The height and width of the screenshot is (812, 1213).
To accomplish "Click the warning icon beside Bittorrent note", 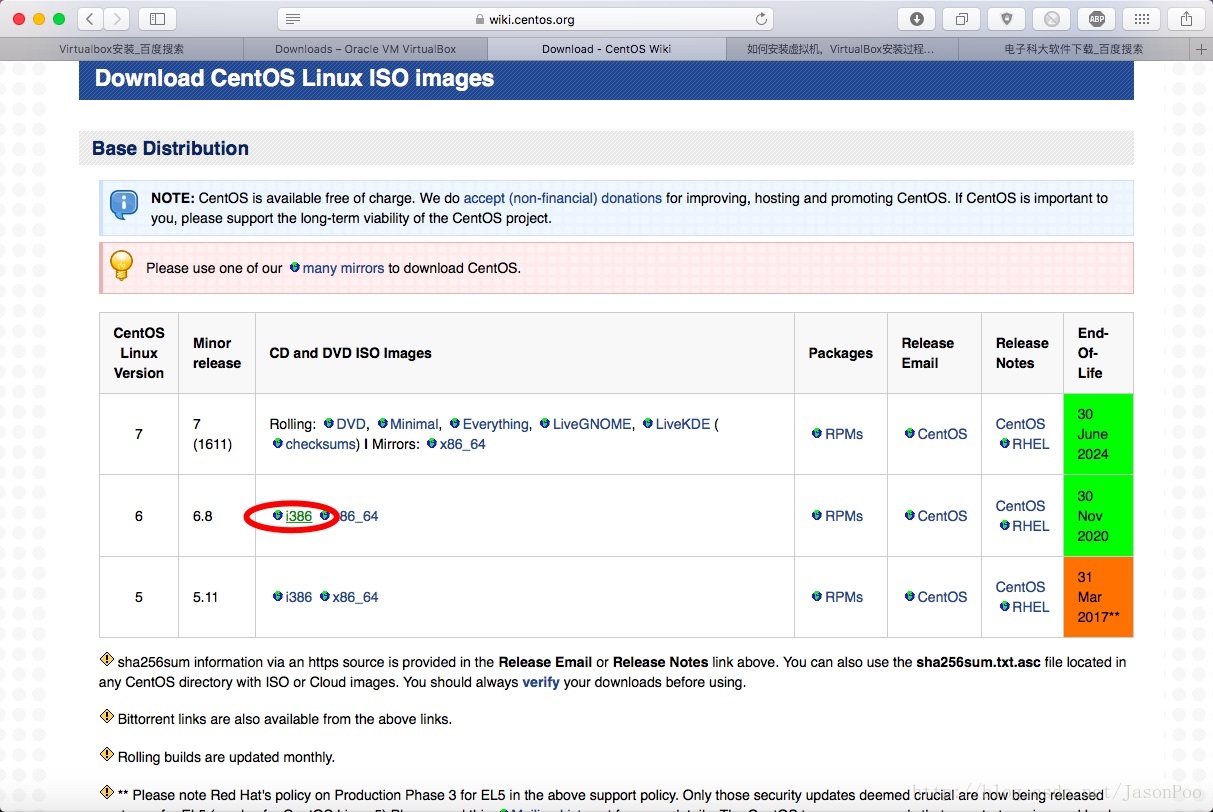I will coord(107,717).
